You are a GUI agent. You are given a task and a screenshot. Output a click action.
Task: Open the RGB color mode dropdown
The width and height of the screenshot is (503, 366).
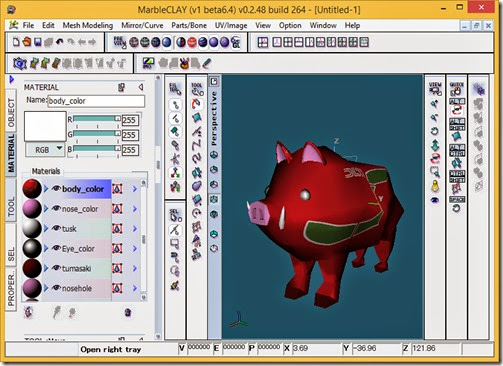tap(45, 150)
